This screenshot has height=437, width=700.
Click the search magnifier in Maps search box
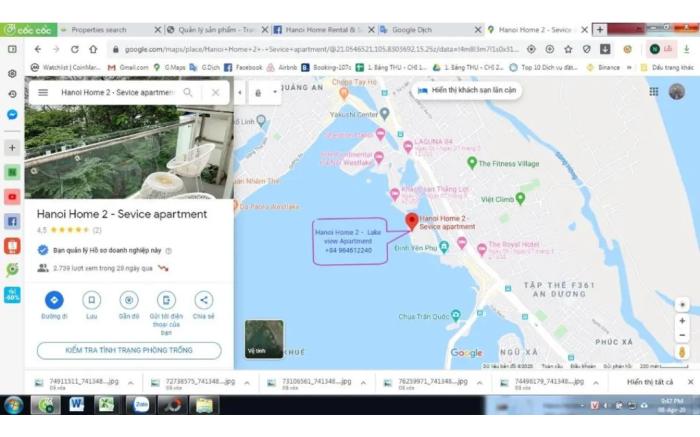[188, 92]
